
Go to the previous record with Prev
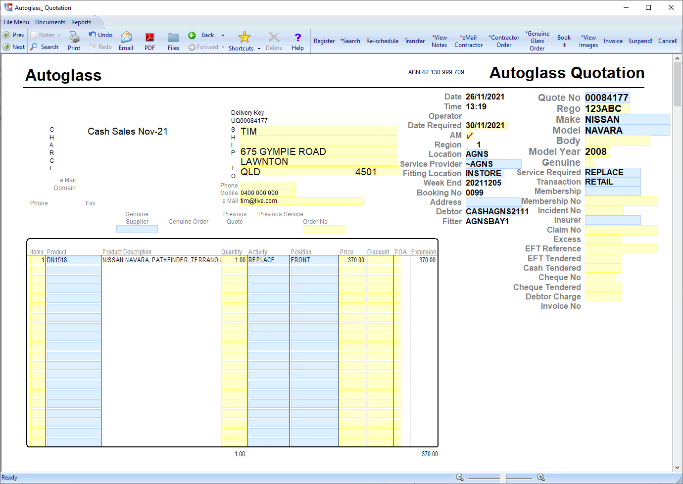click(14, 35)
